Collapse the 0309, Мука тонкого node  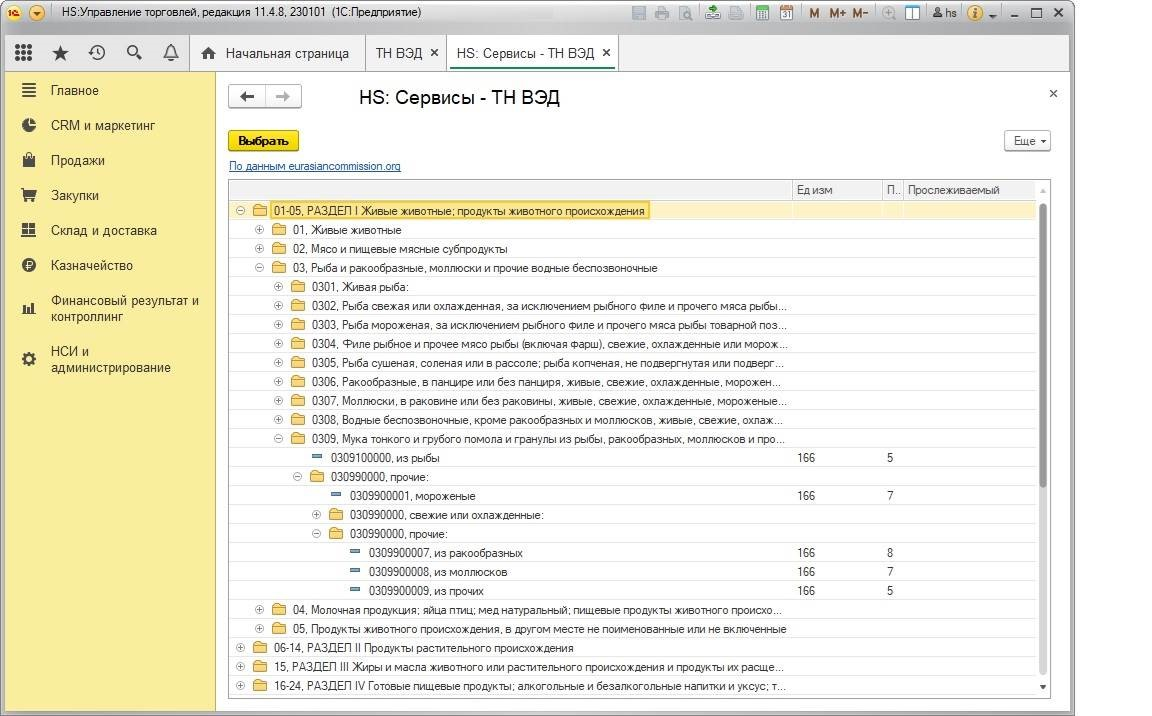click(278, 439)
